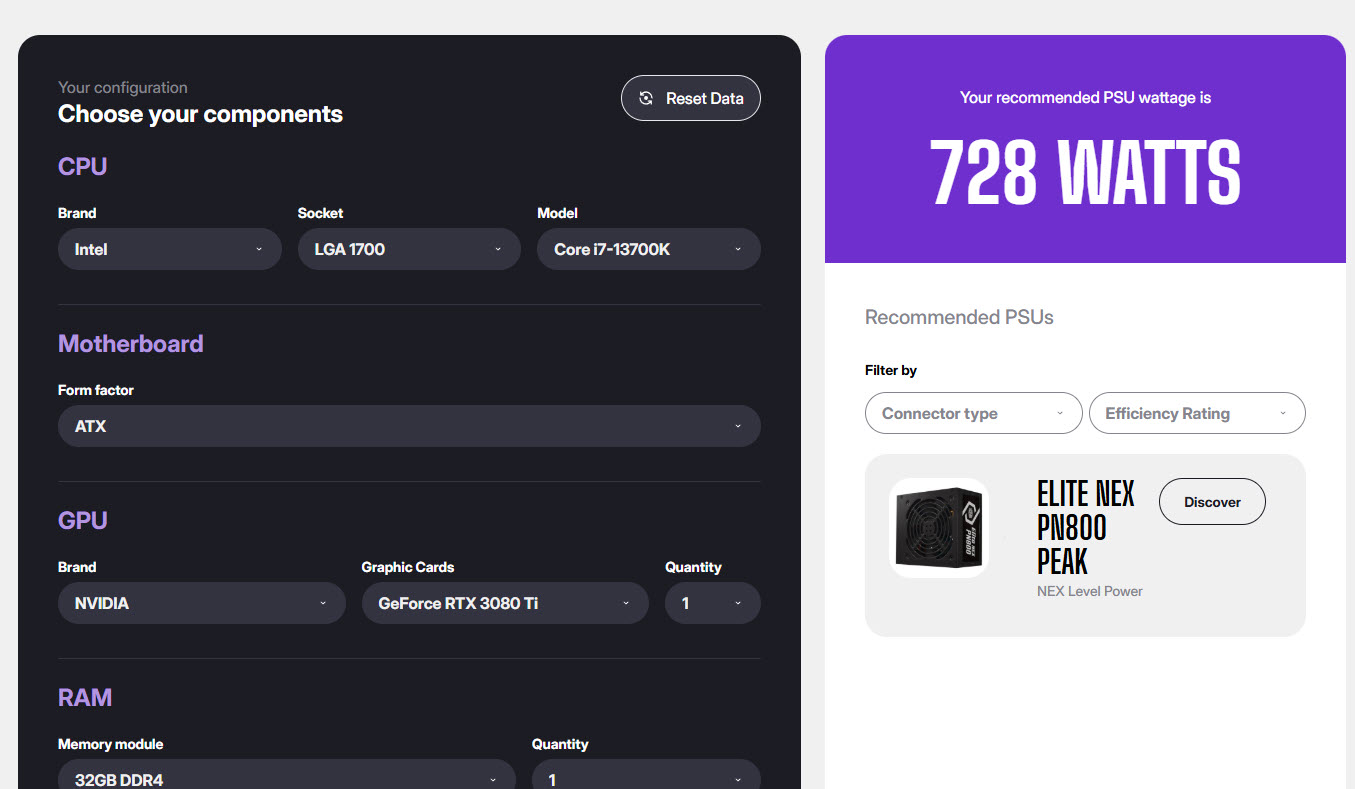
Task: Click the Elite NEX PN800 PSU thumbnail
Action: coord(939,528)
